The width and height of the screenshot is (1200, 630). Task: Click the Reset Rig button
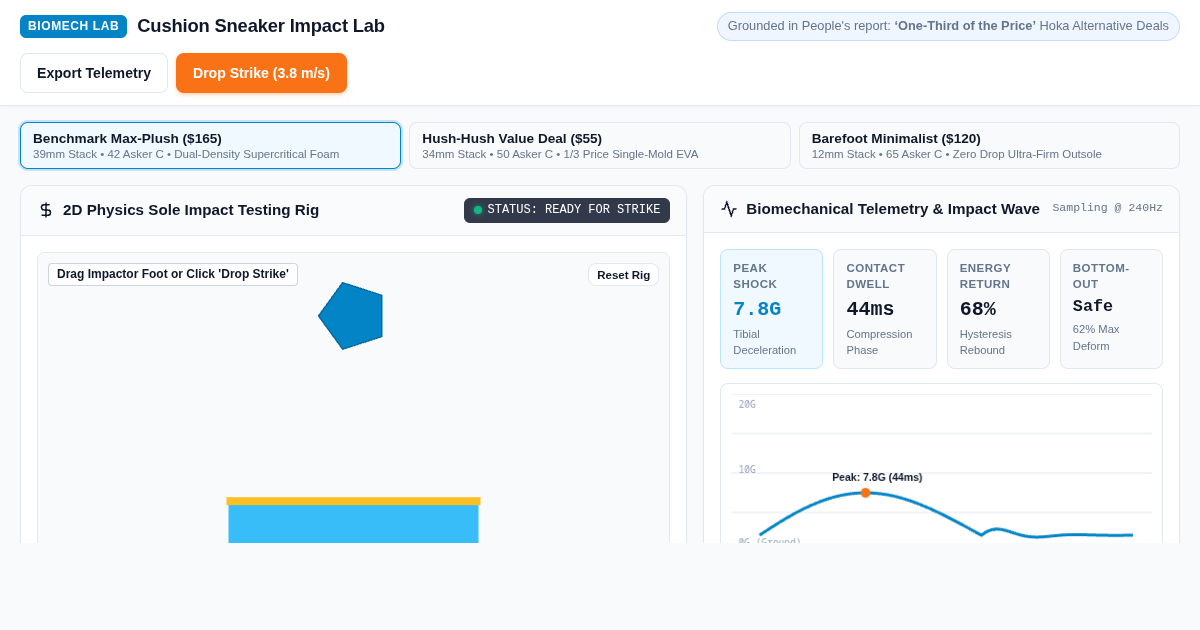click(623, 275)
